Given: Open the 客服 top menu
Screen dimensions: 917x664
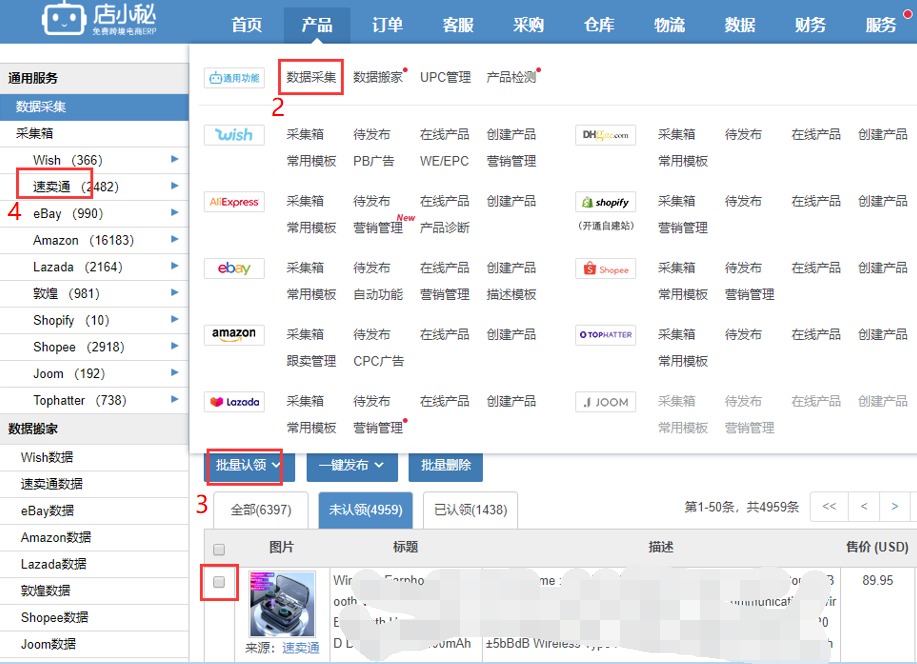Looking at the screenshot, I should [x=458, y=25].
